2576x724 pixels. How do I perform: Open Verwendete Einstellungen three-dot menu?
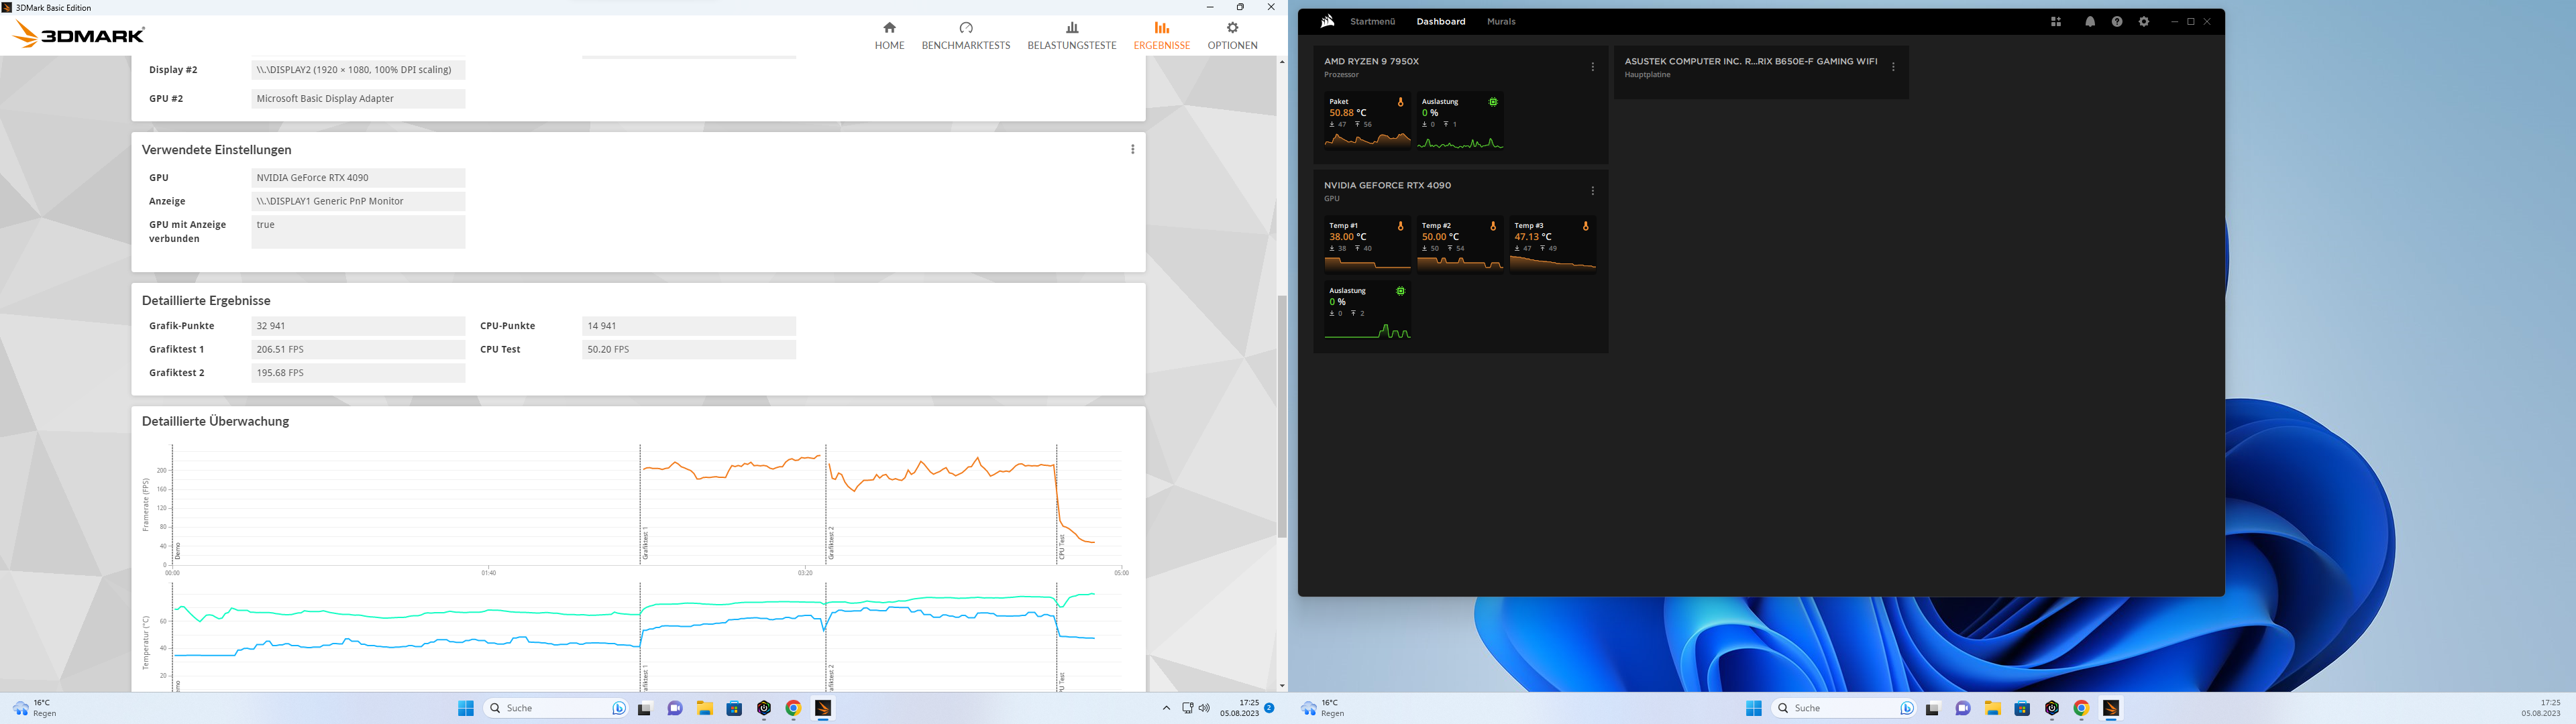coord(1132,149)
